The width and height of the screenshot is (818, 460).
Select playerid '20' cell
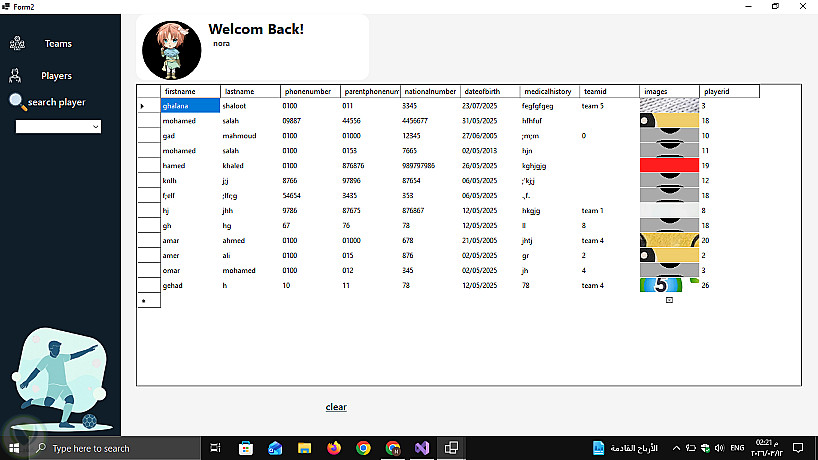click(729, 240)
